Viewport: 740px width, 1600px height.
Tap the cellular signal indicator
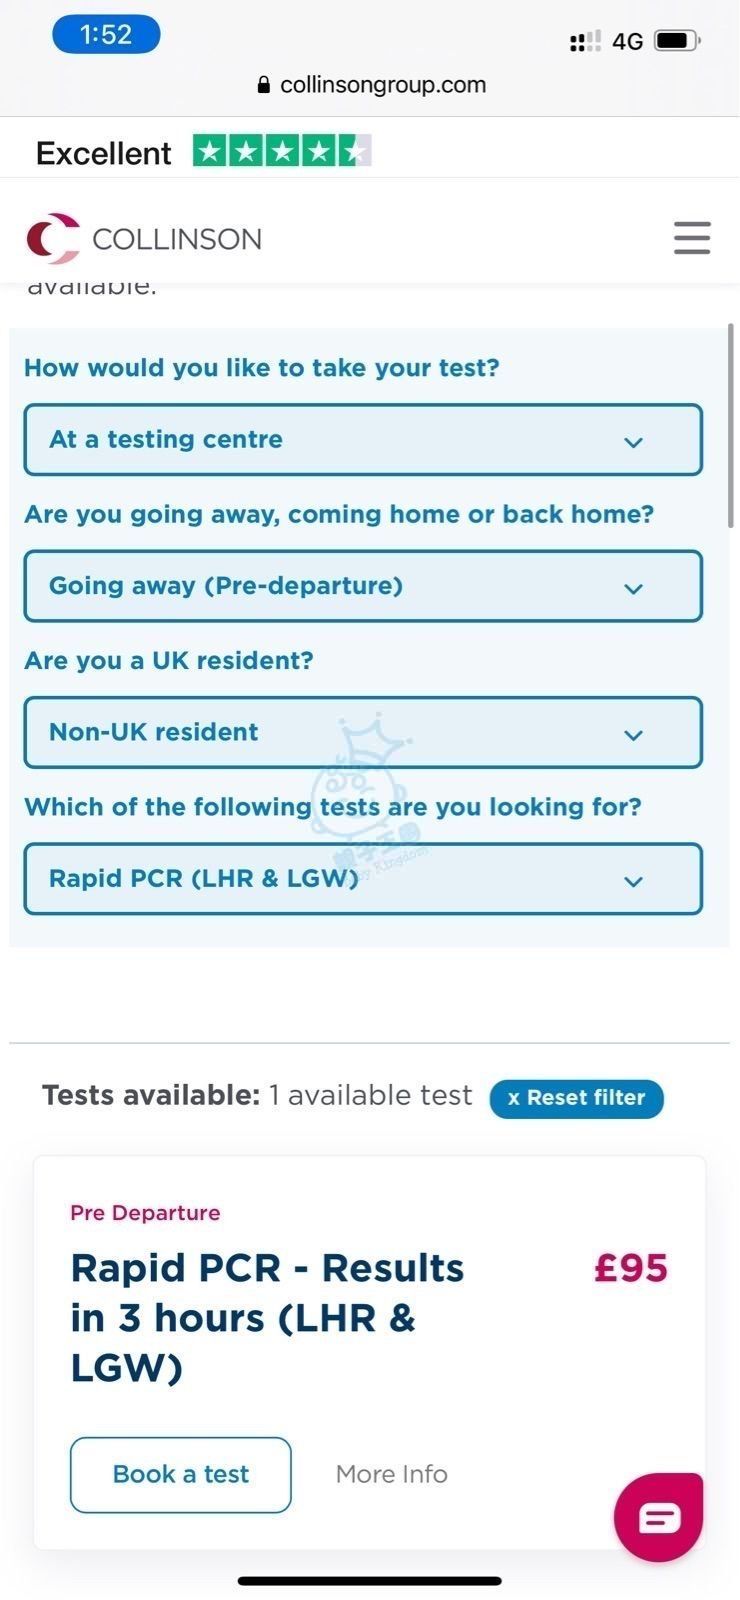(x=585, y=41)
